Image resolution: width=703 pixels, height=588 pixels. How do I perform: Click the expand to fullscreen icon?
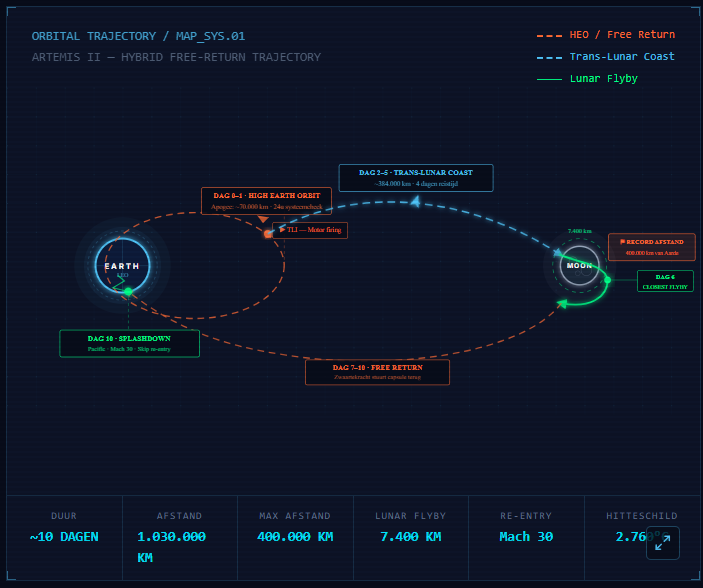pyautogui.click(x=663, y=543)
